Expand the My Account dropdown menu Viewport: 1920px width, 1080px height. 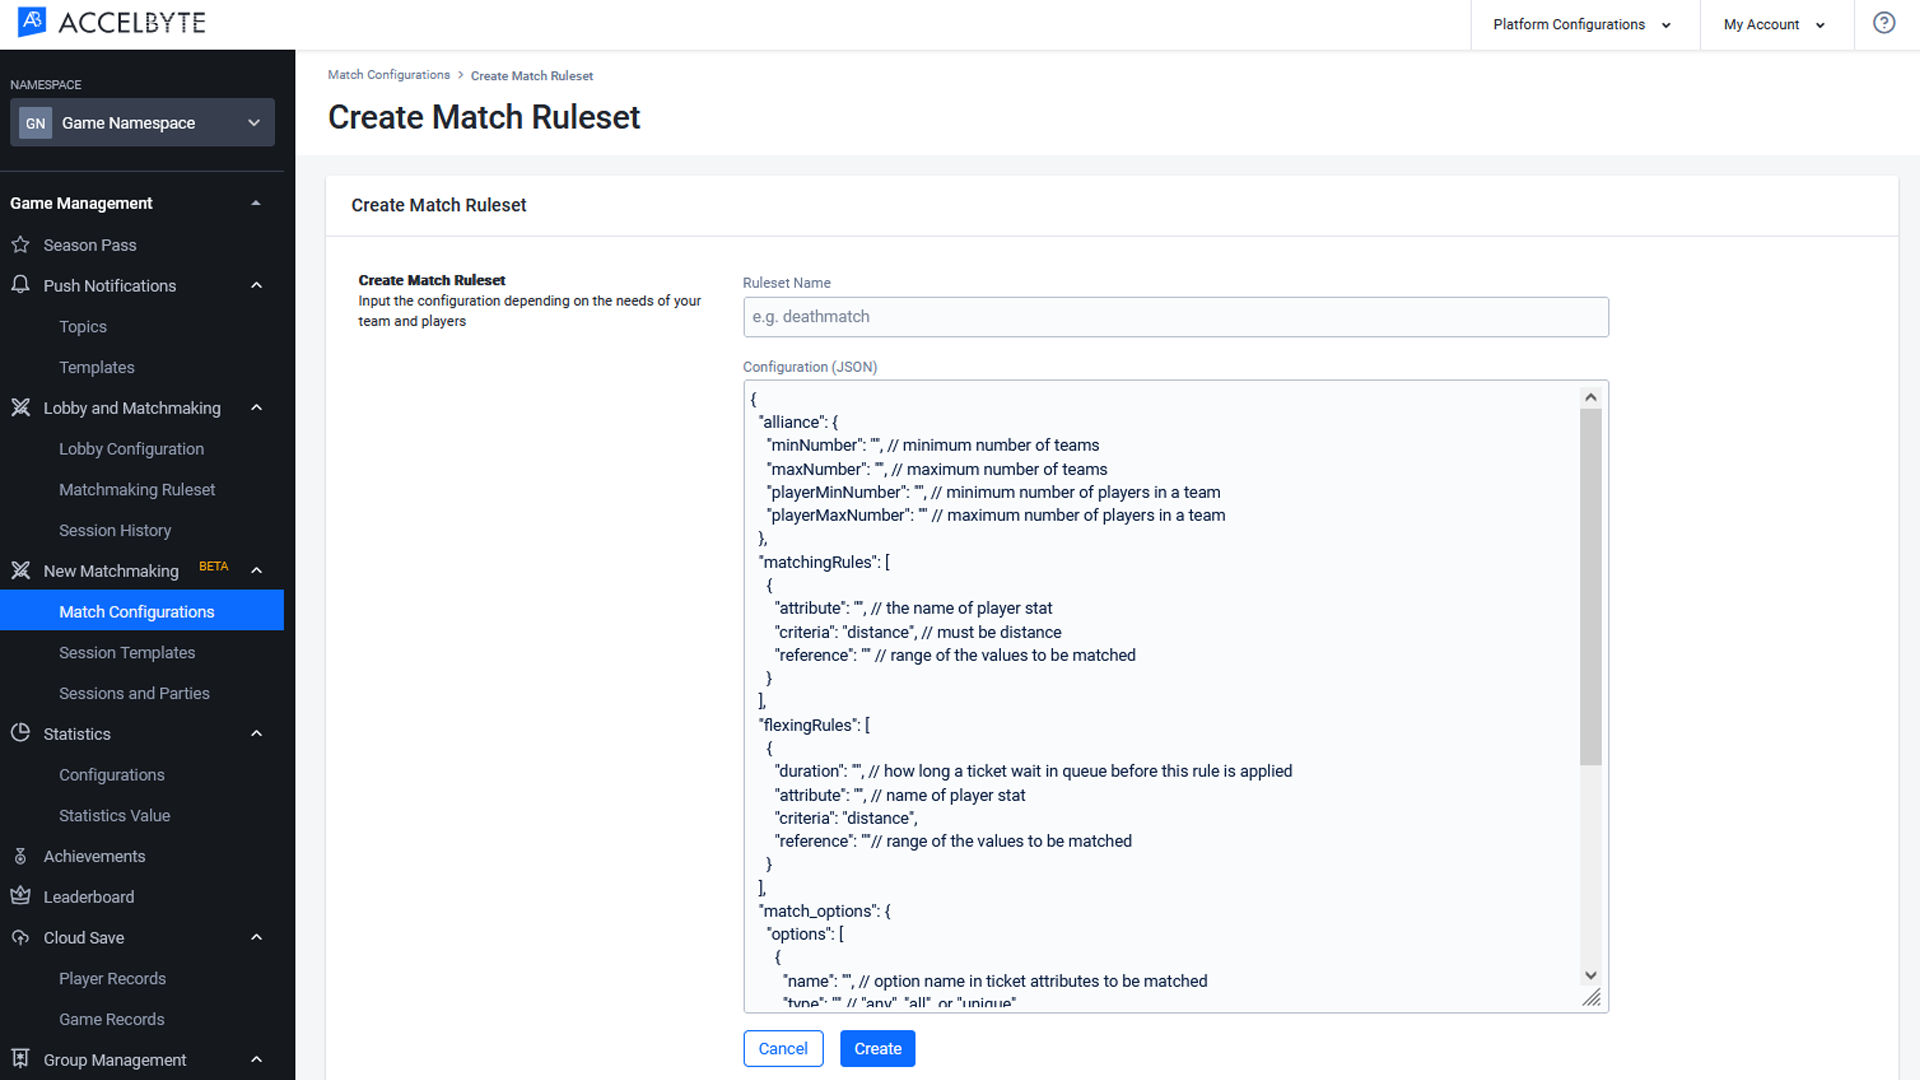(1778, 25)
